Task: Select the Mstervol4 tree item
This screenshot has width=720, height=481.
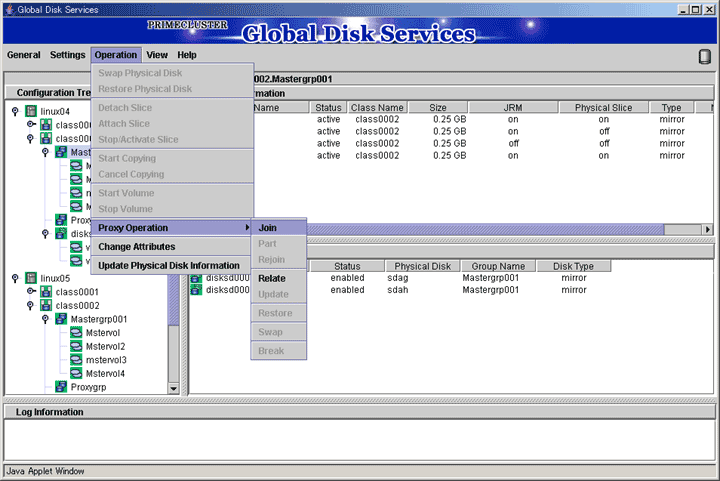Action: (x=105, y=373)
